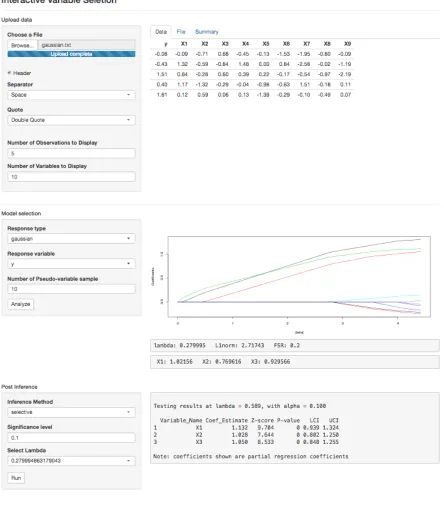Open the Separator dropdown showing Space
This screenshot has height=507, width=444.
tap(71, 95)
